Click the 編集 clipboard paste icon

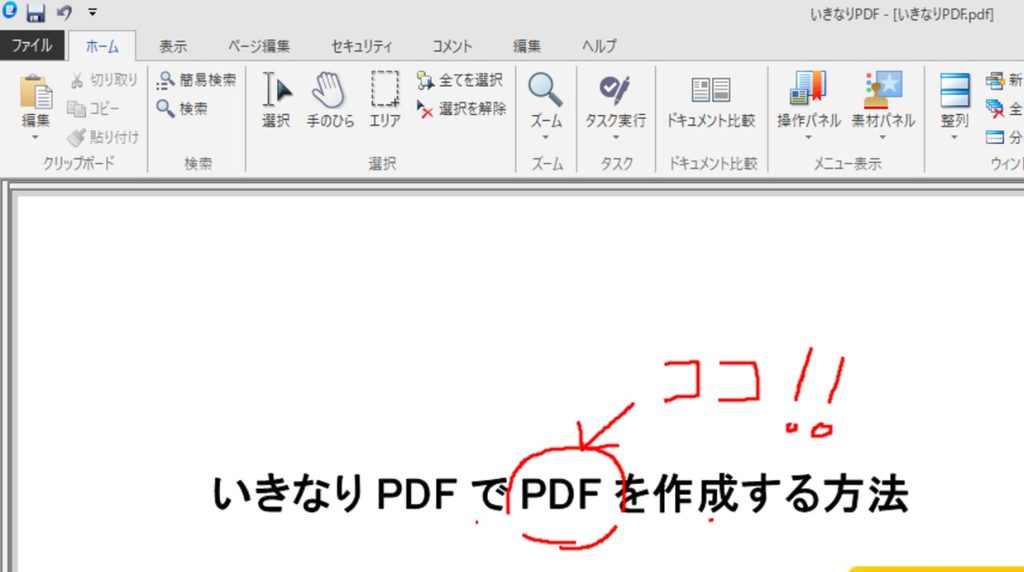click(x=36, y=92)
